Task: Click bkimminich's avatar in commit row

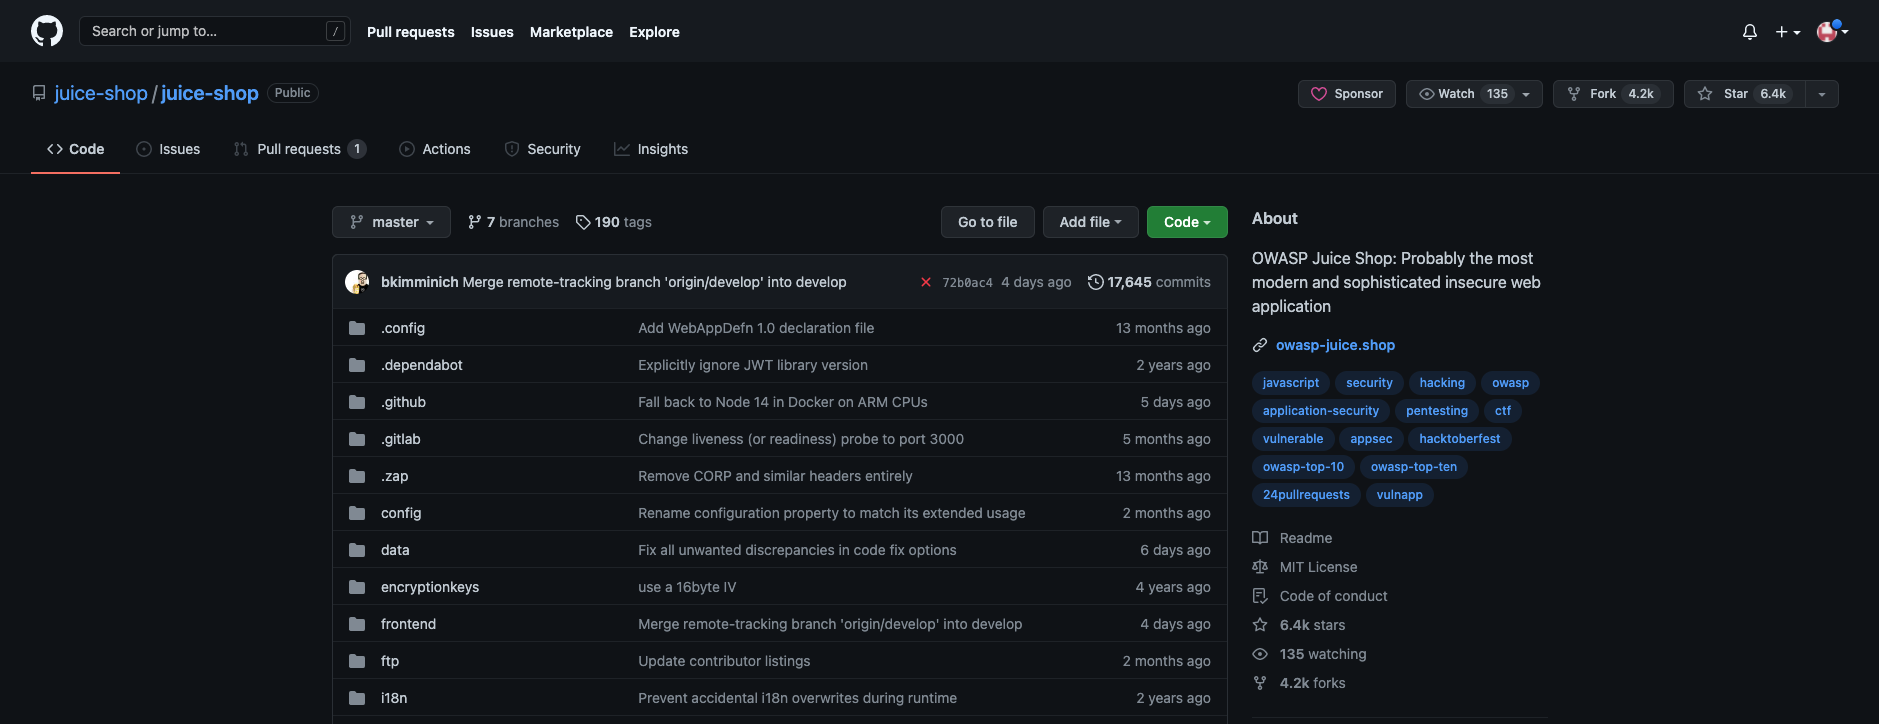Action: coord(357,282)
